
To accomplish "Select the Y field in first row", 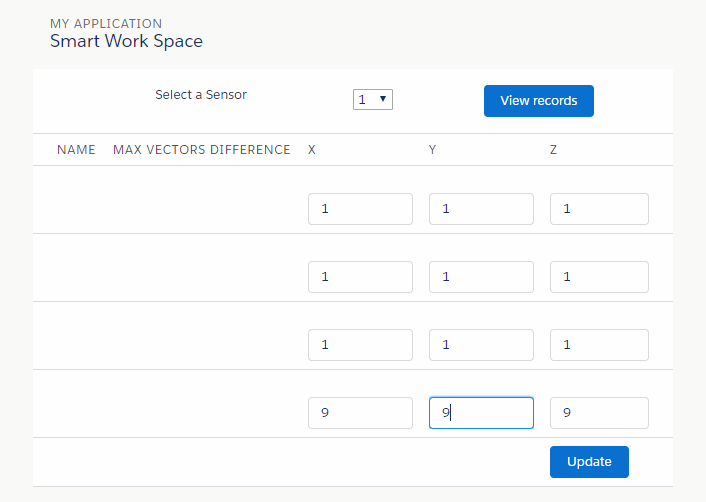I will pos(481,209).
